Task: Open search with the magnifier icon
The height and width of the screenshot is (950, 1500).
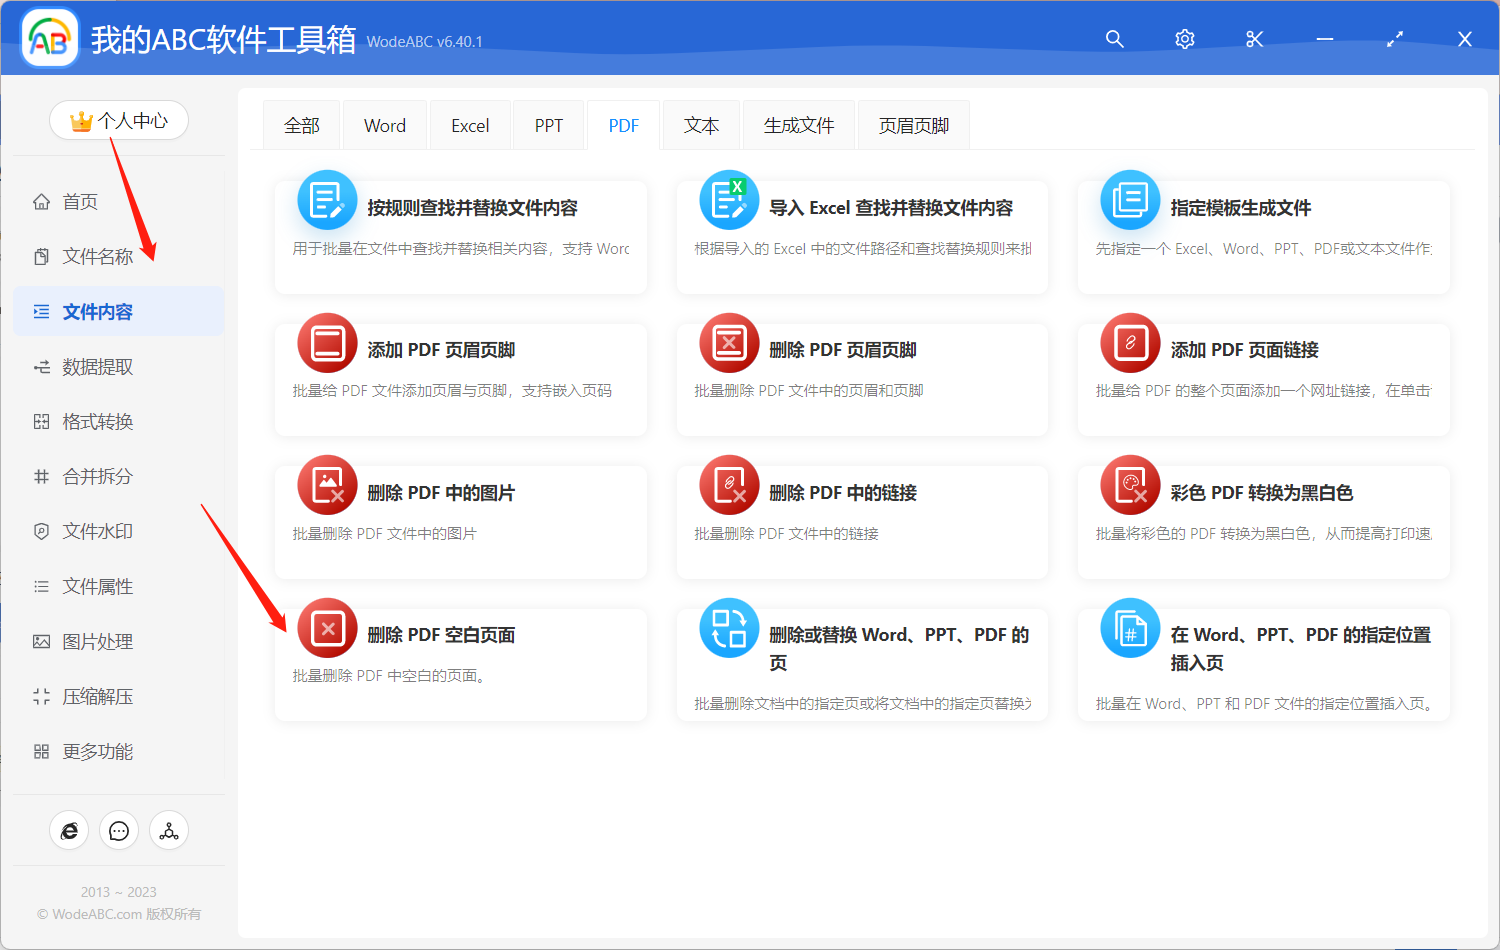Action: (1114, 39)
